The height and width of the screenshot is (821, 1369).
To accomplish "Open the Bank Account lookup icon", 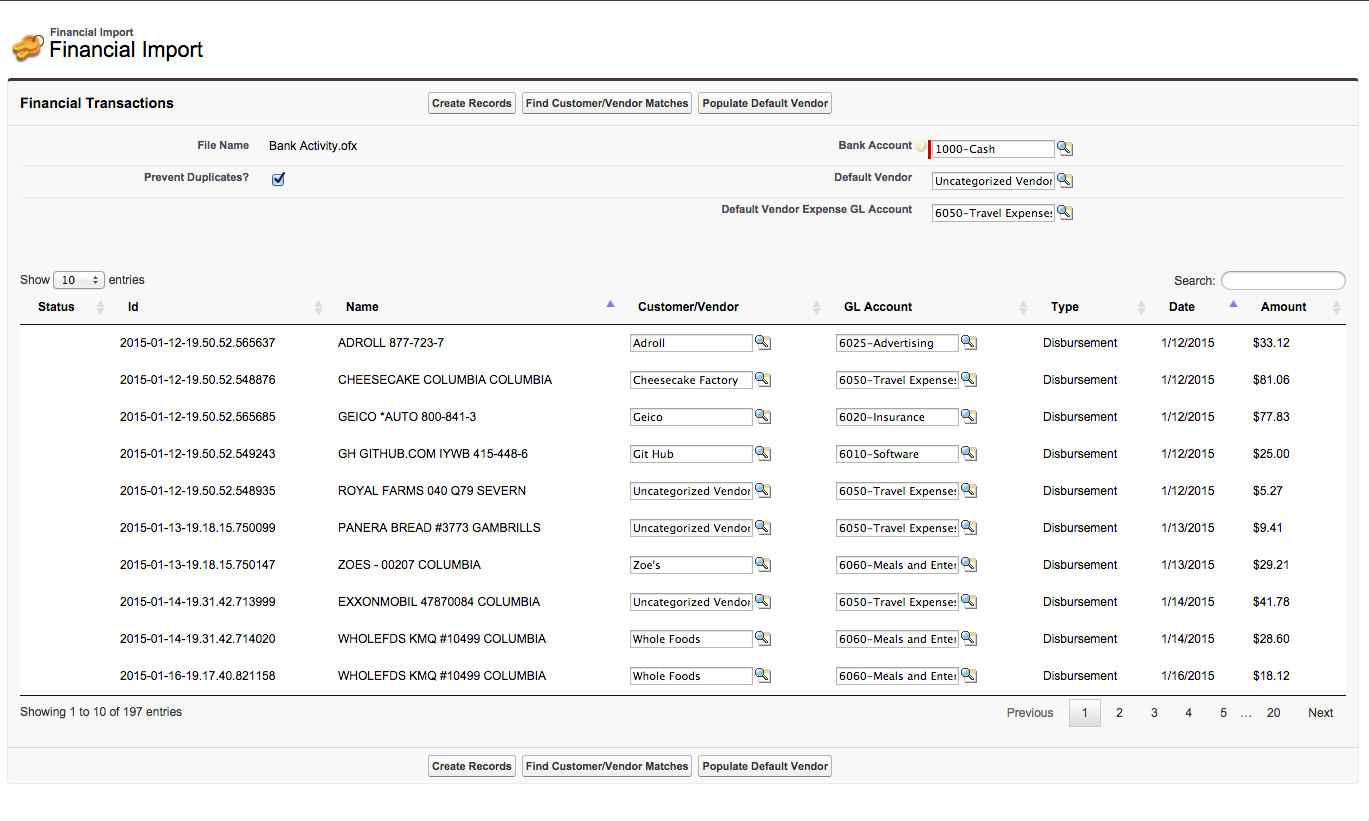I will click(x=1064, y=147).
